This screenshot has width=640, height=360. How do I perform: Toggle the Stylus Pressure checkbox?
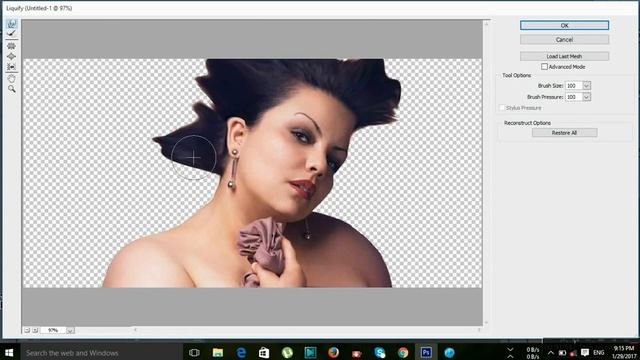pyautogui.click(x=502, y=108)
